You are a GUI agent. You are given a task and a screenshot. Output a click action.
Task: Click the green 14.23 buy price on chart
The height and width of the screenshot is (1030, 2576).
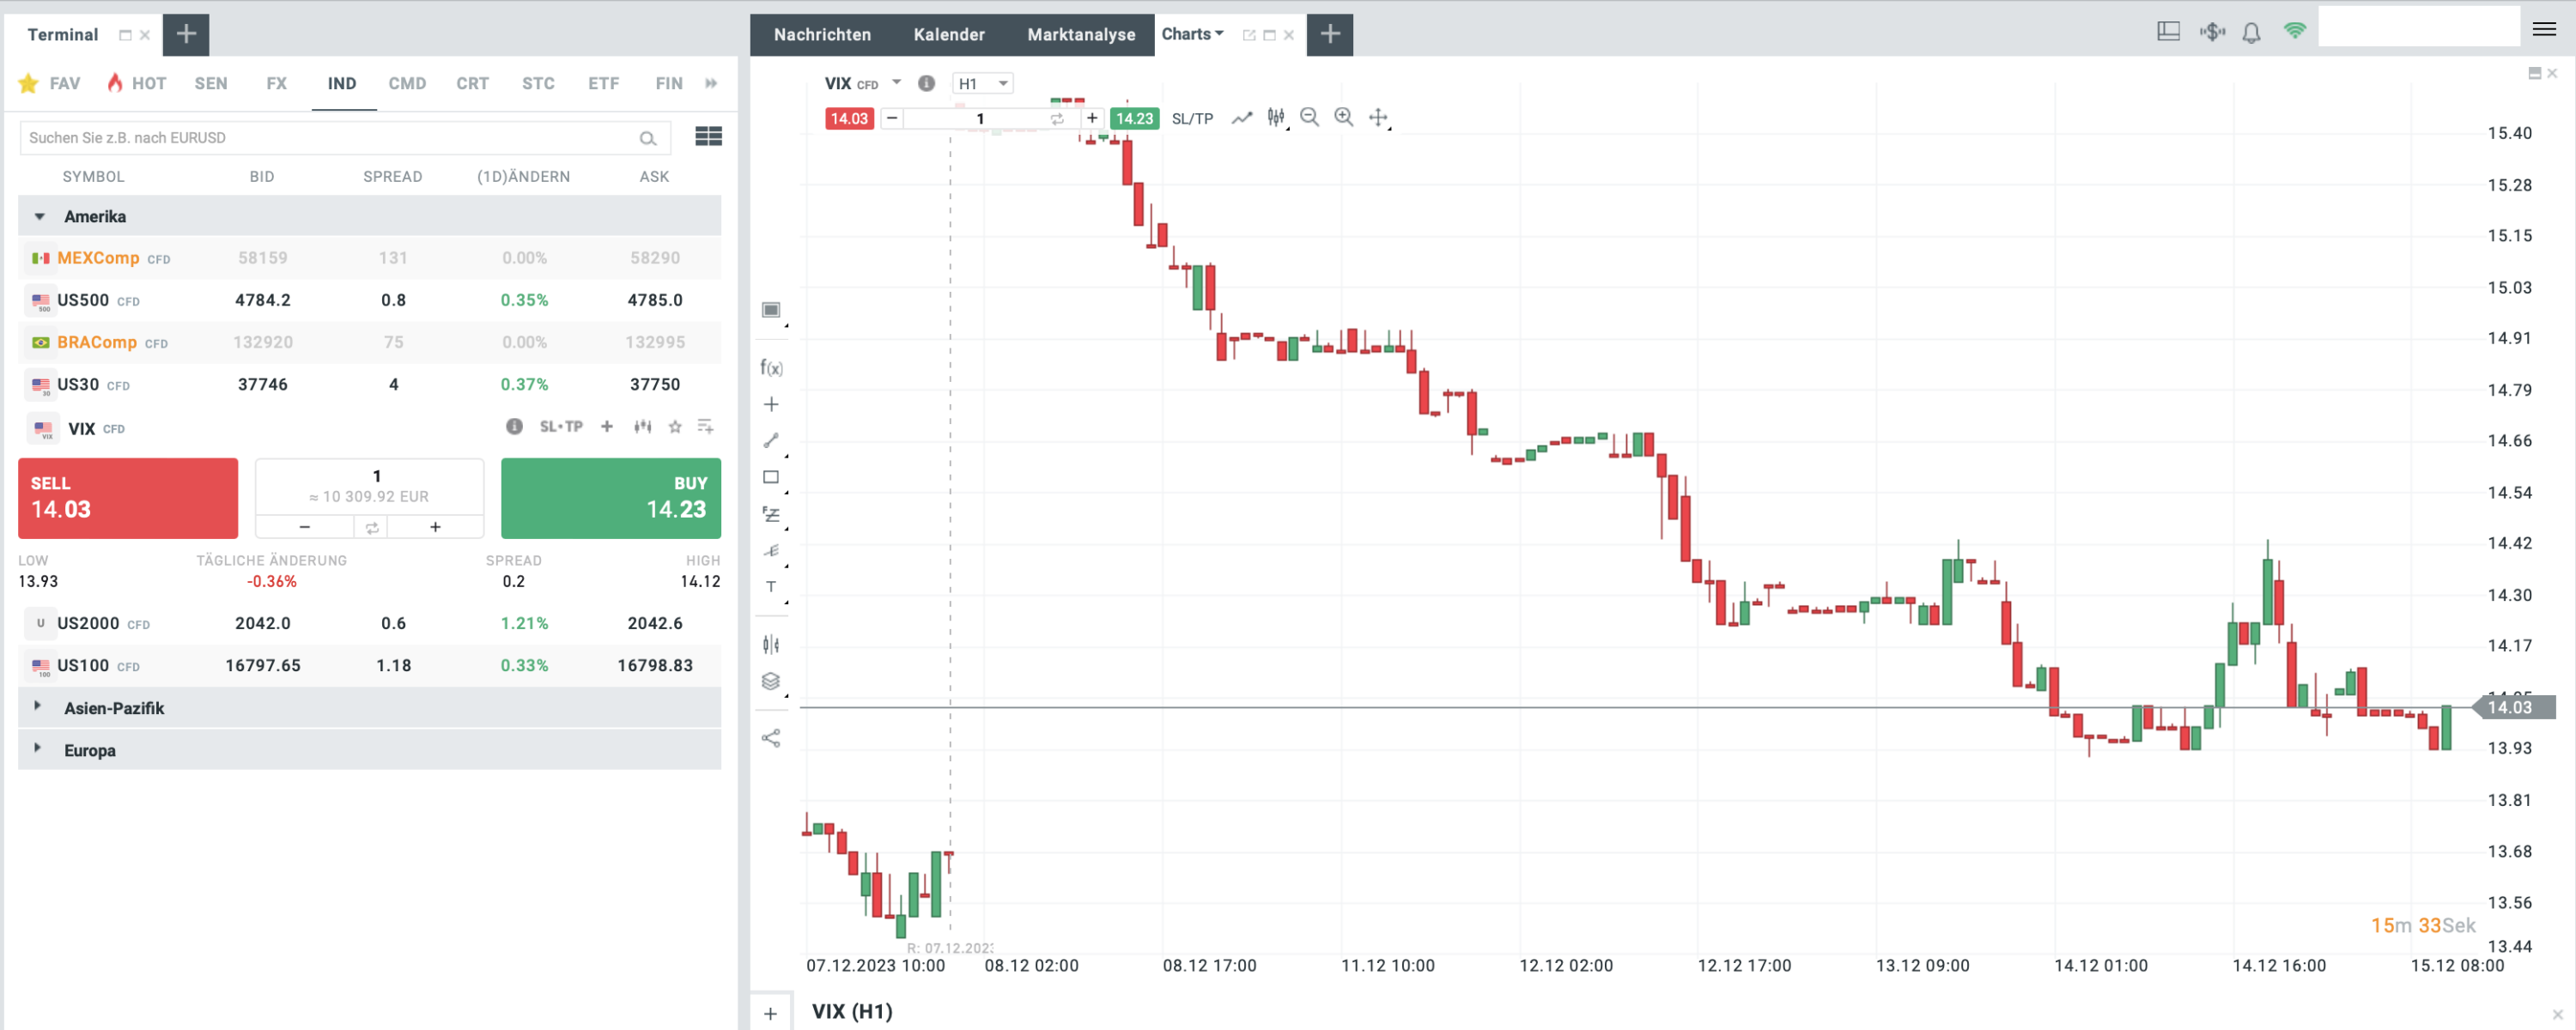tap(1134, 118)
